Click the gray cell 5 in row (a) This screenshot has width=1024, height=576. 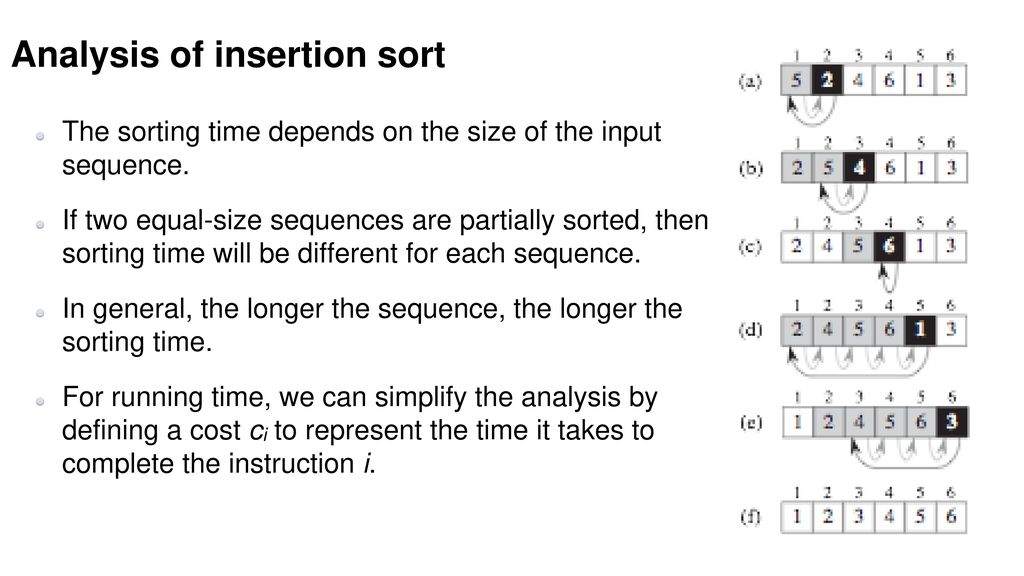coord(796,80)
